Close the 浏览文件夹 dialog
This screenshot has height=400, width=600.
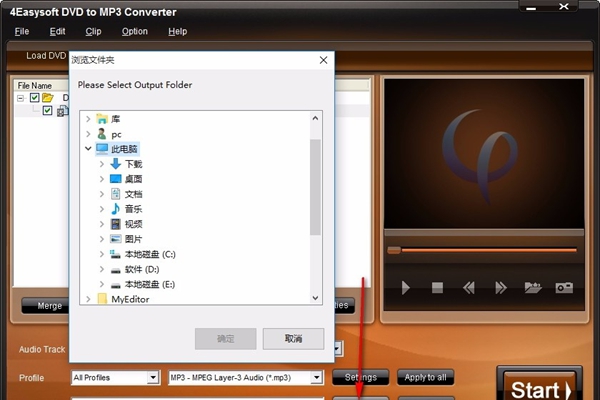323,60
